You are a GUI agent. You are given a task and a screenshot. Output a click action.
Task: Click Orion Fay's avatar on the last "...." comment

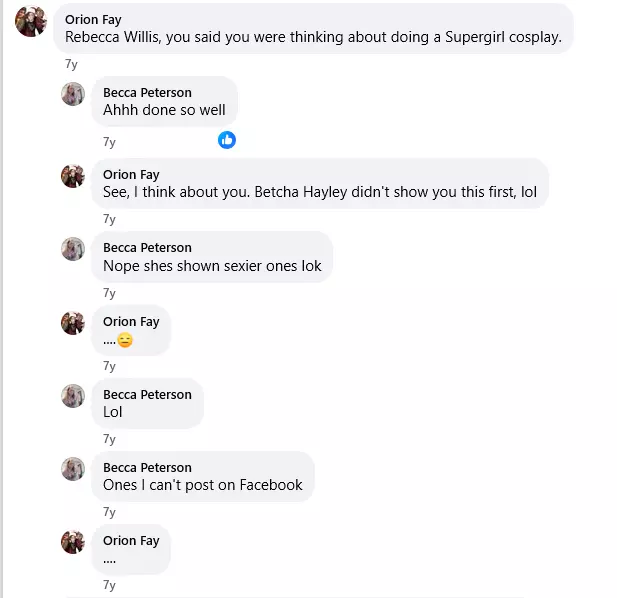point(73,542)
